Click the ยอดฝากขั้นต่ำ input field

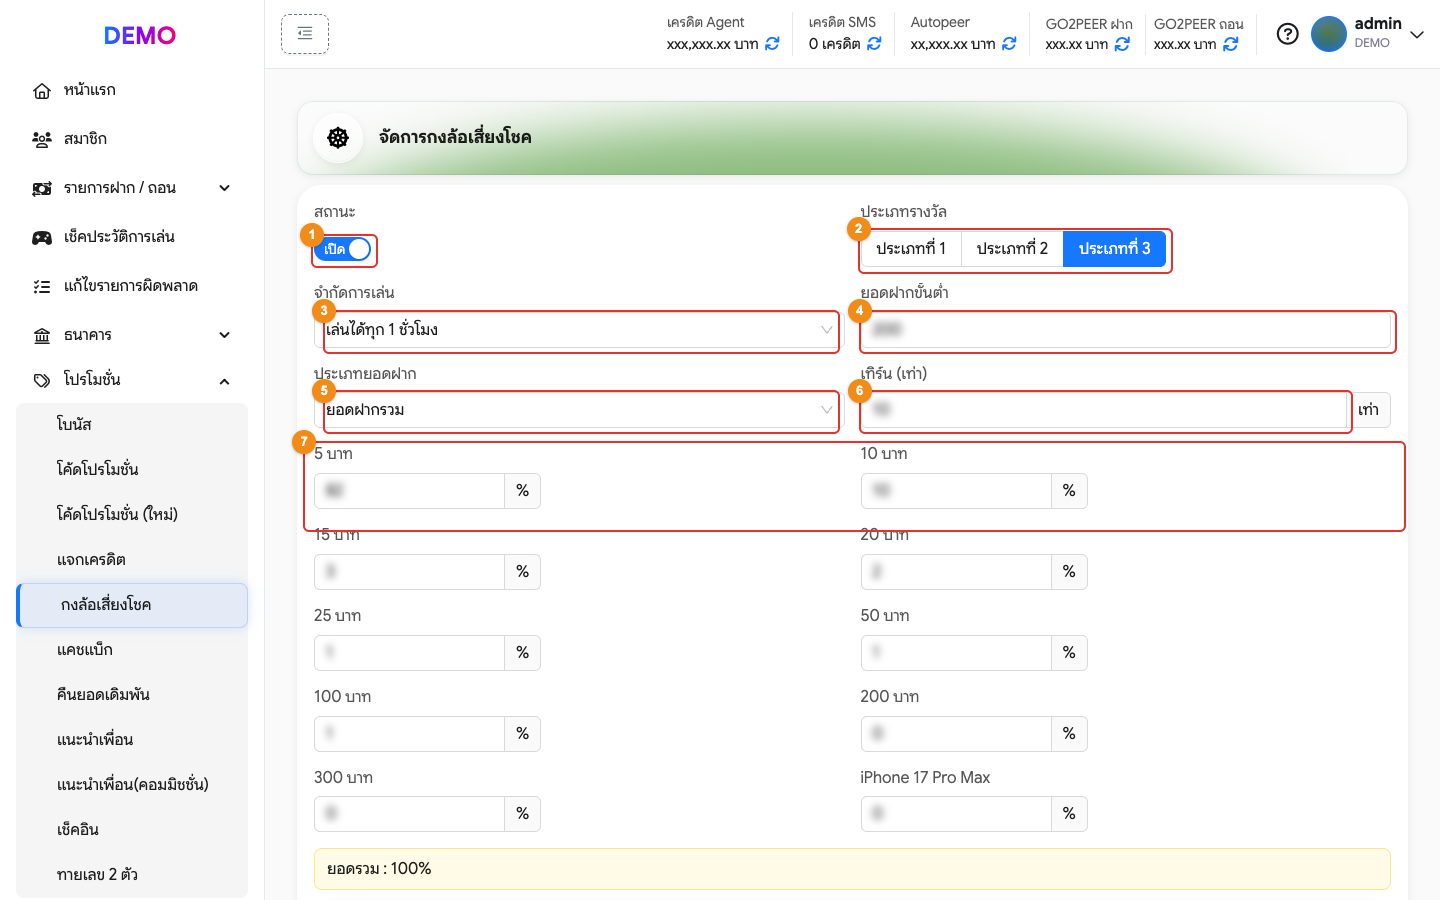click(1125, 330)
